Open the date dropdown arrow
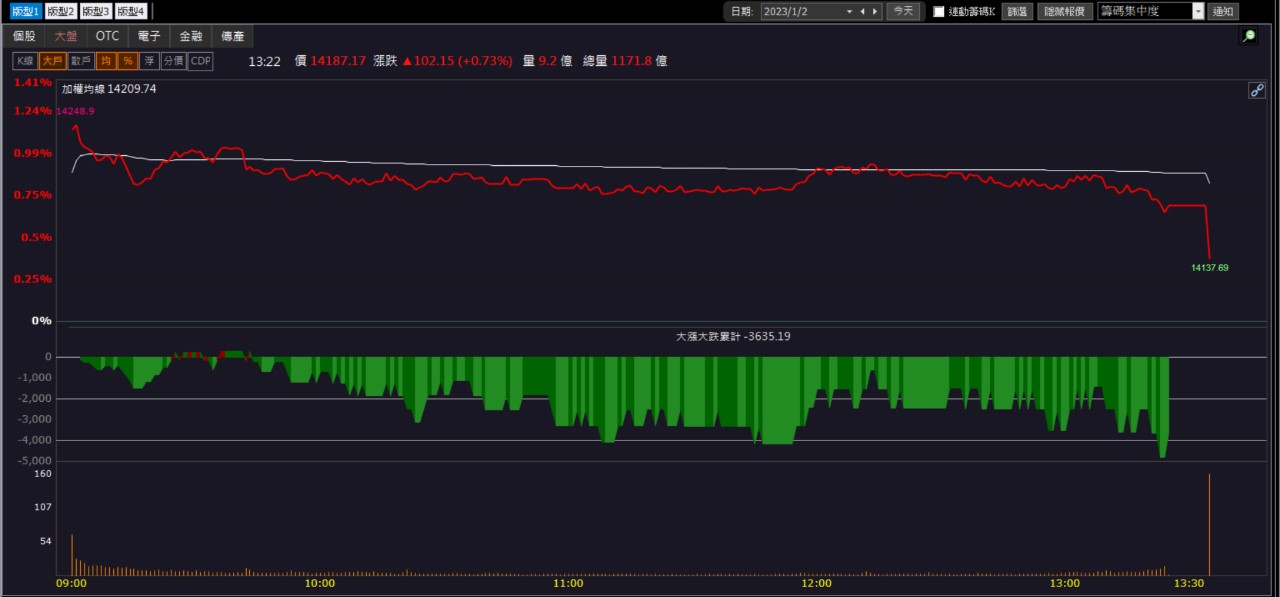Viewport: 1280px width, 597px height. pos(849,11)
